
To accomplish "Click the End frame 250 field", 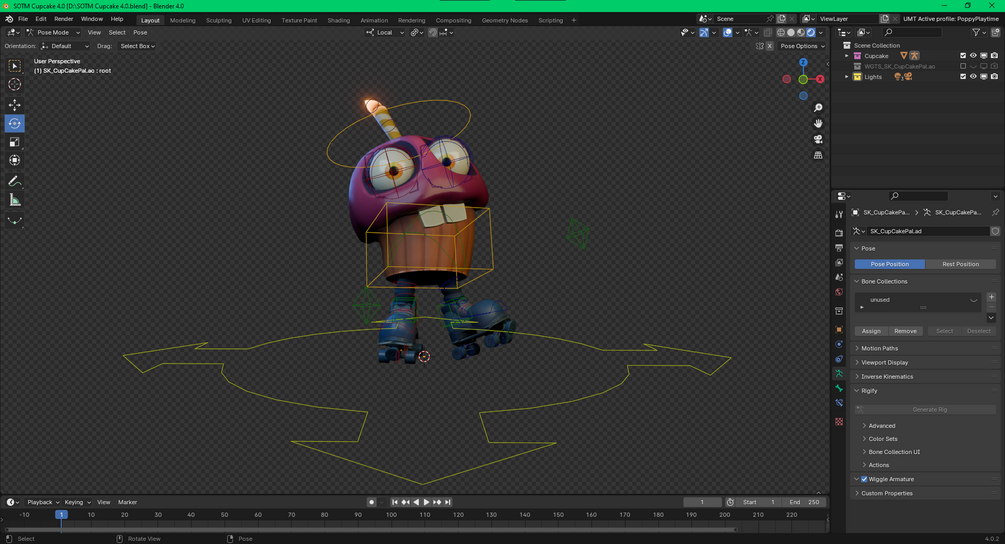I will pos(804,502).
